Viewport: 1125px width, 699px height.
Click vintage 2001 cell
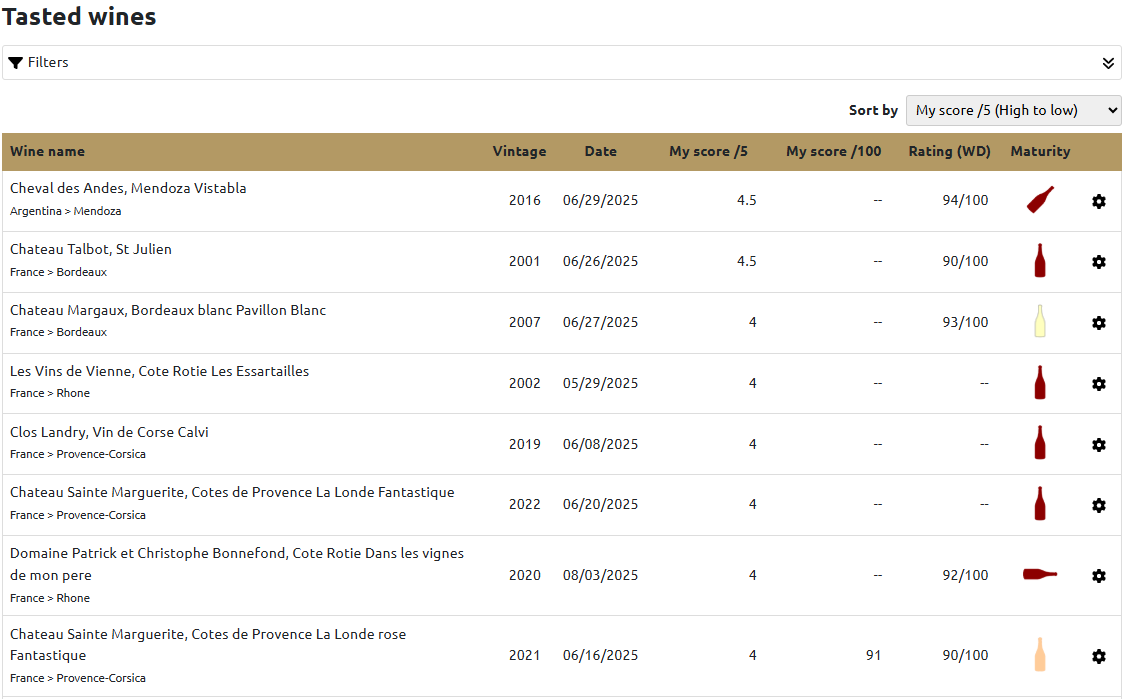click(524, 261)
